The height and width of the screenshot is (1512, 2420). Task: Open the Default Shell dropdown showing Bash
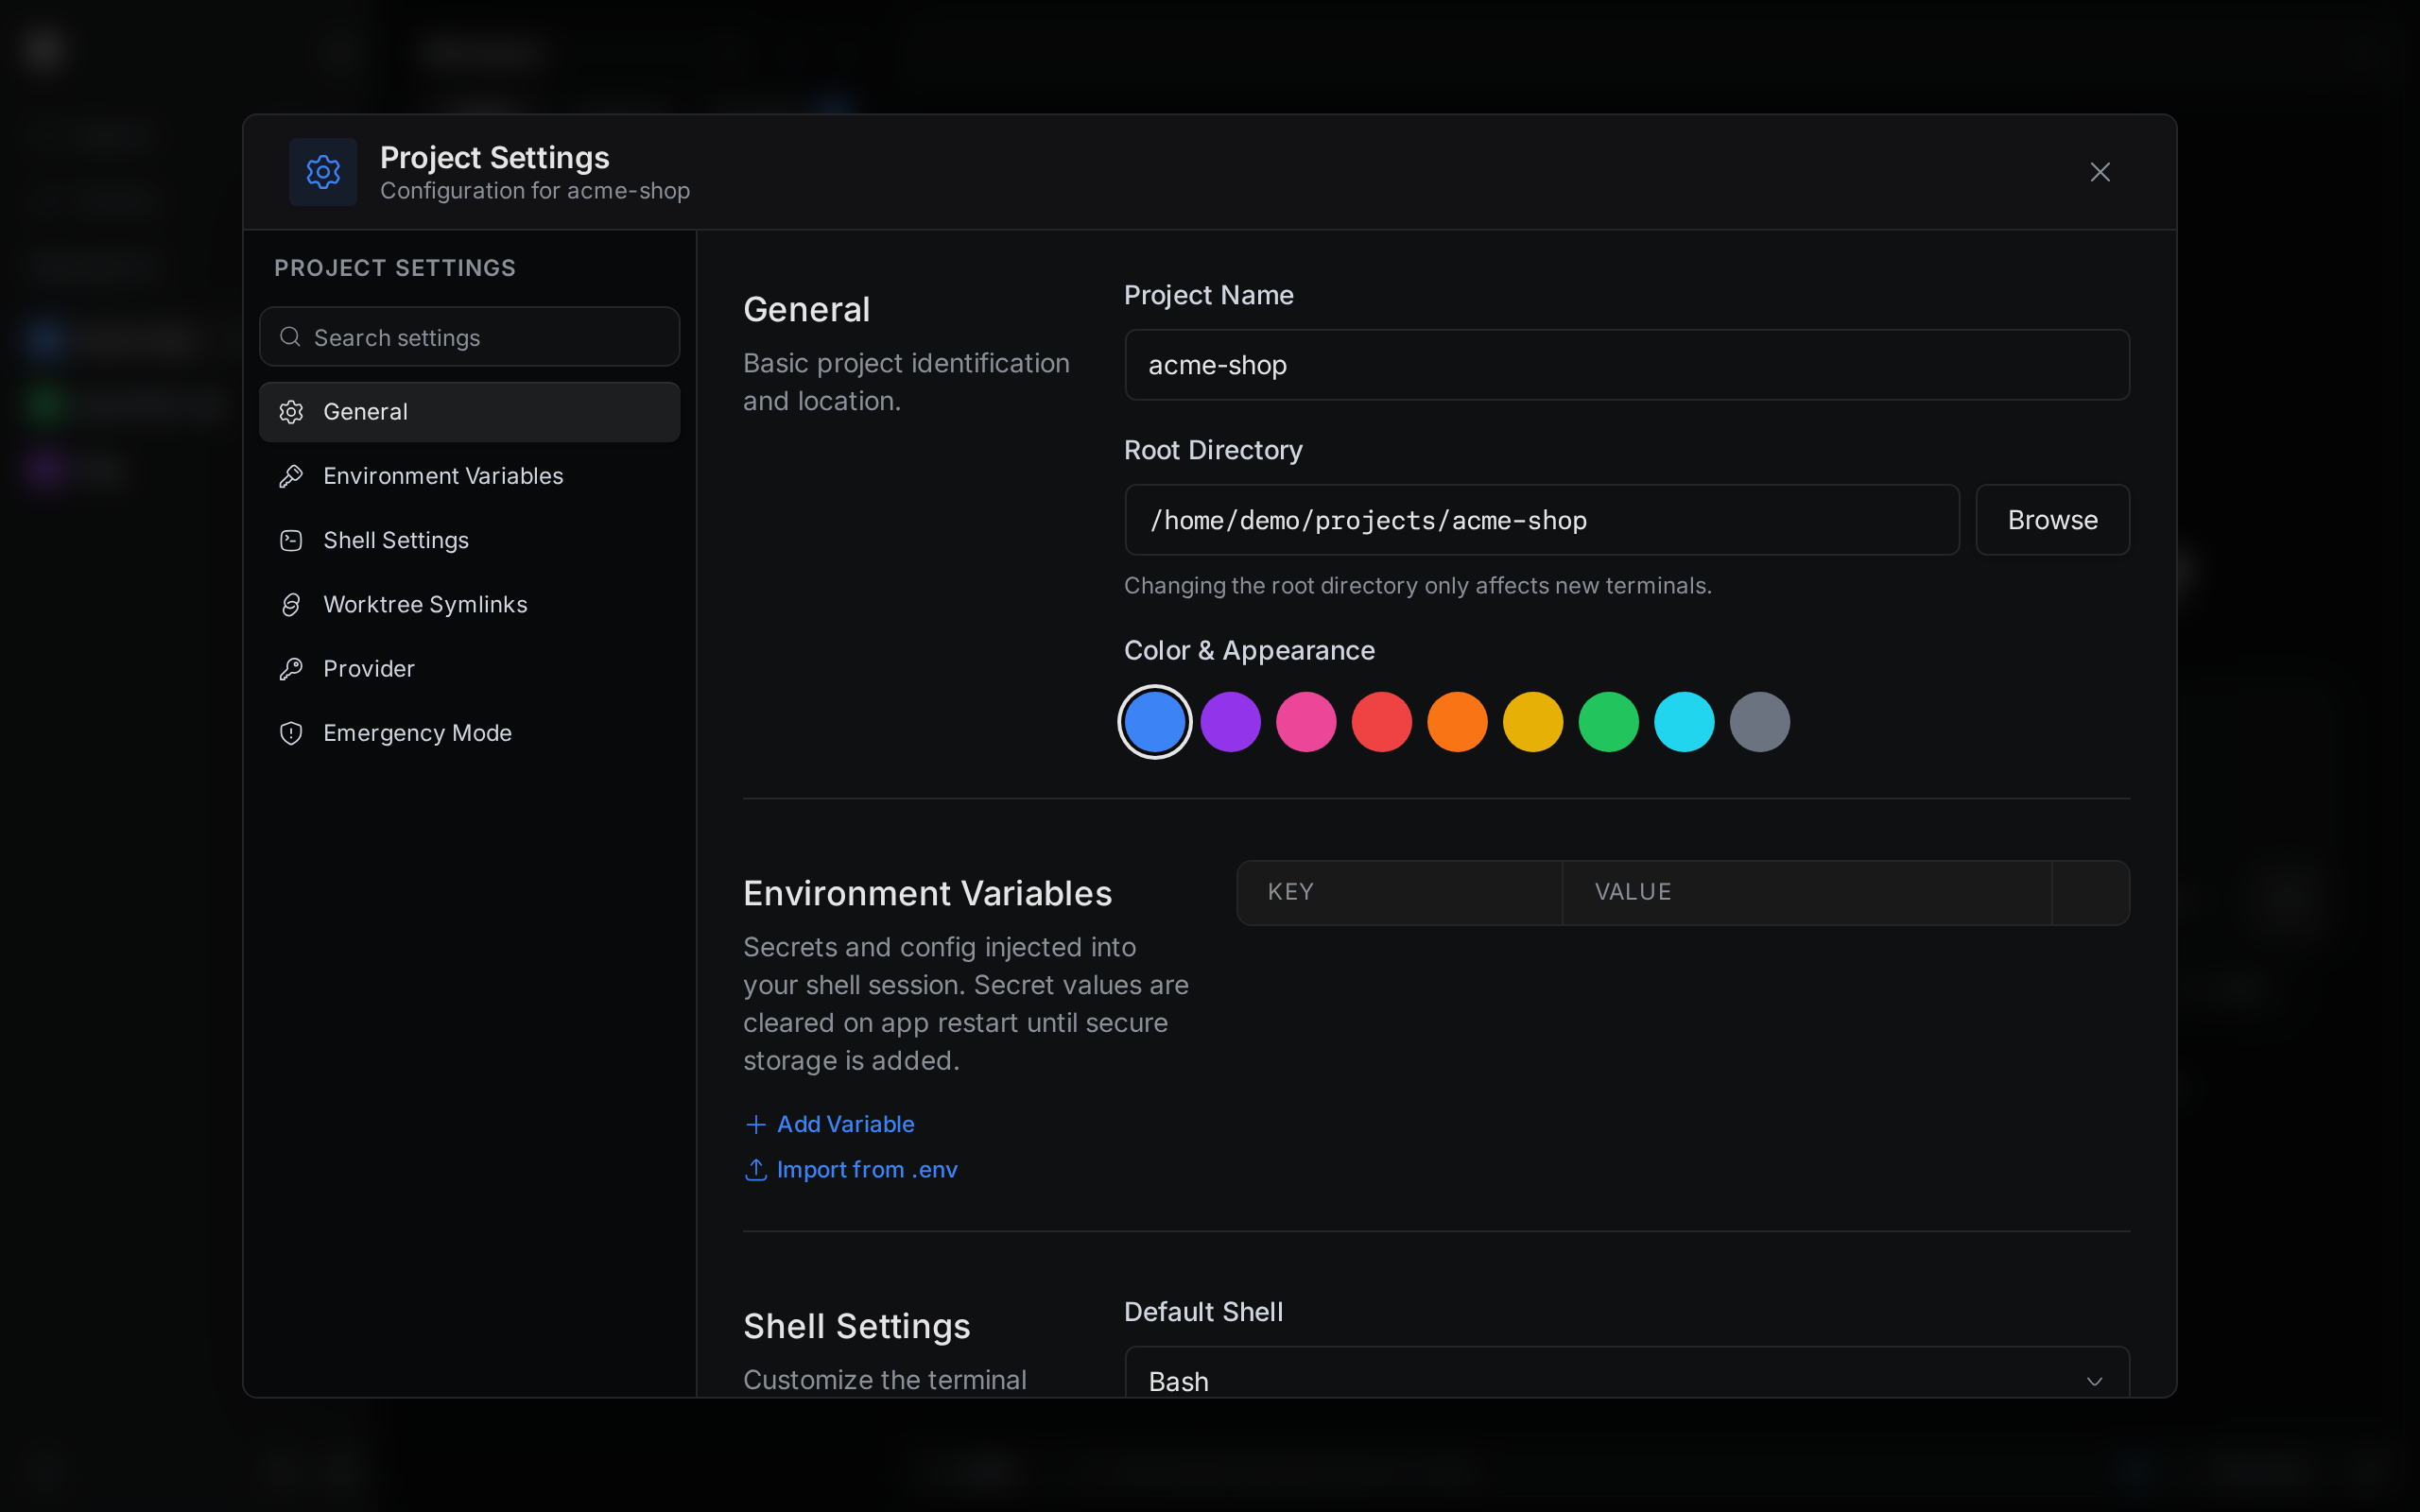[x=1627, y=1372]
